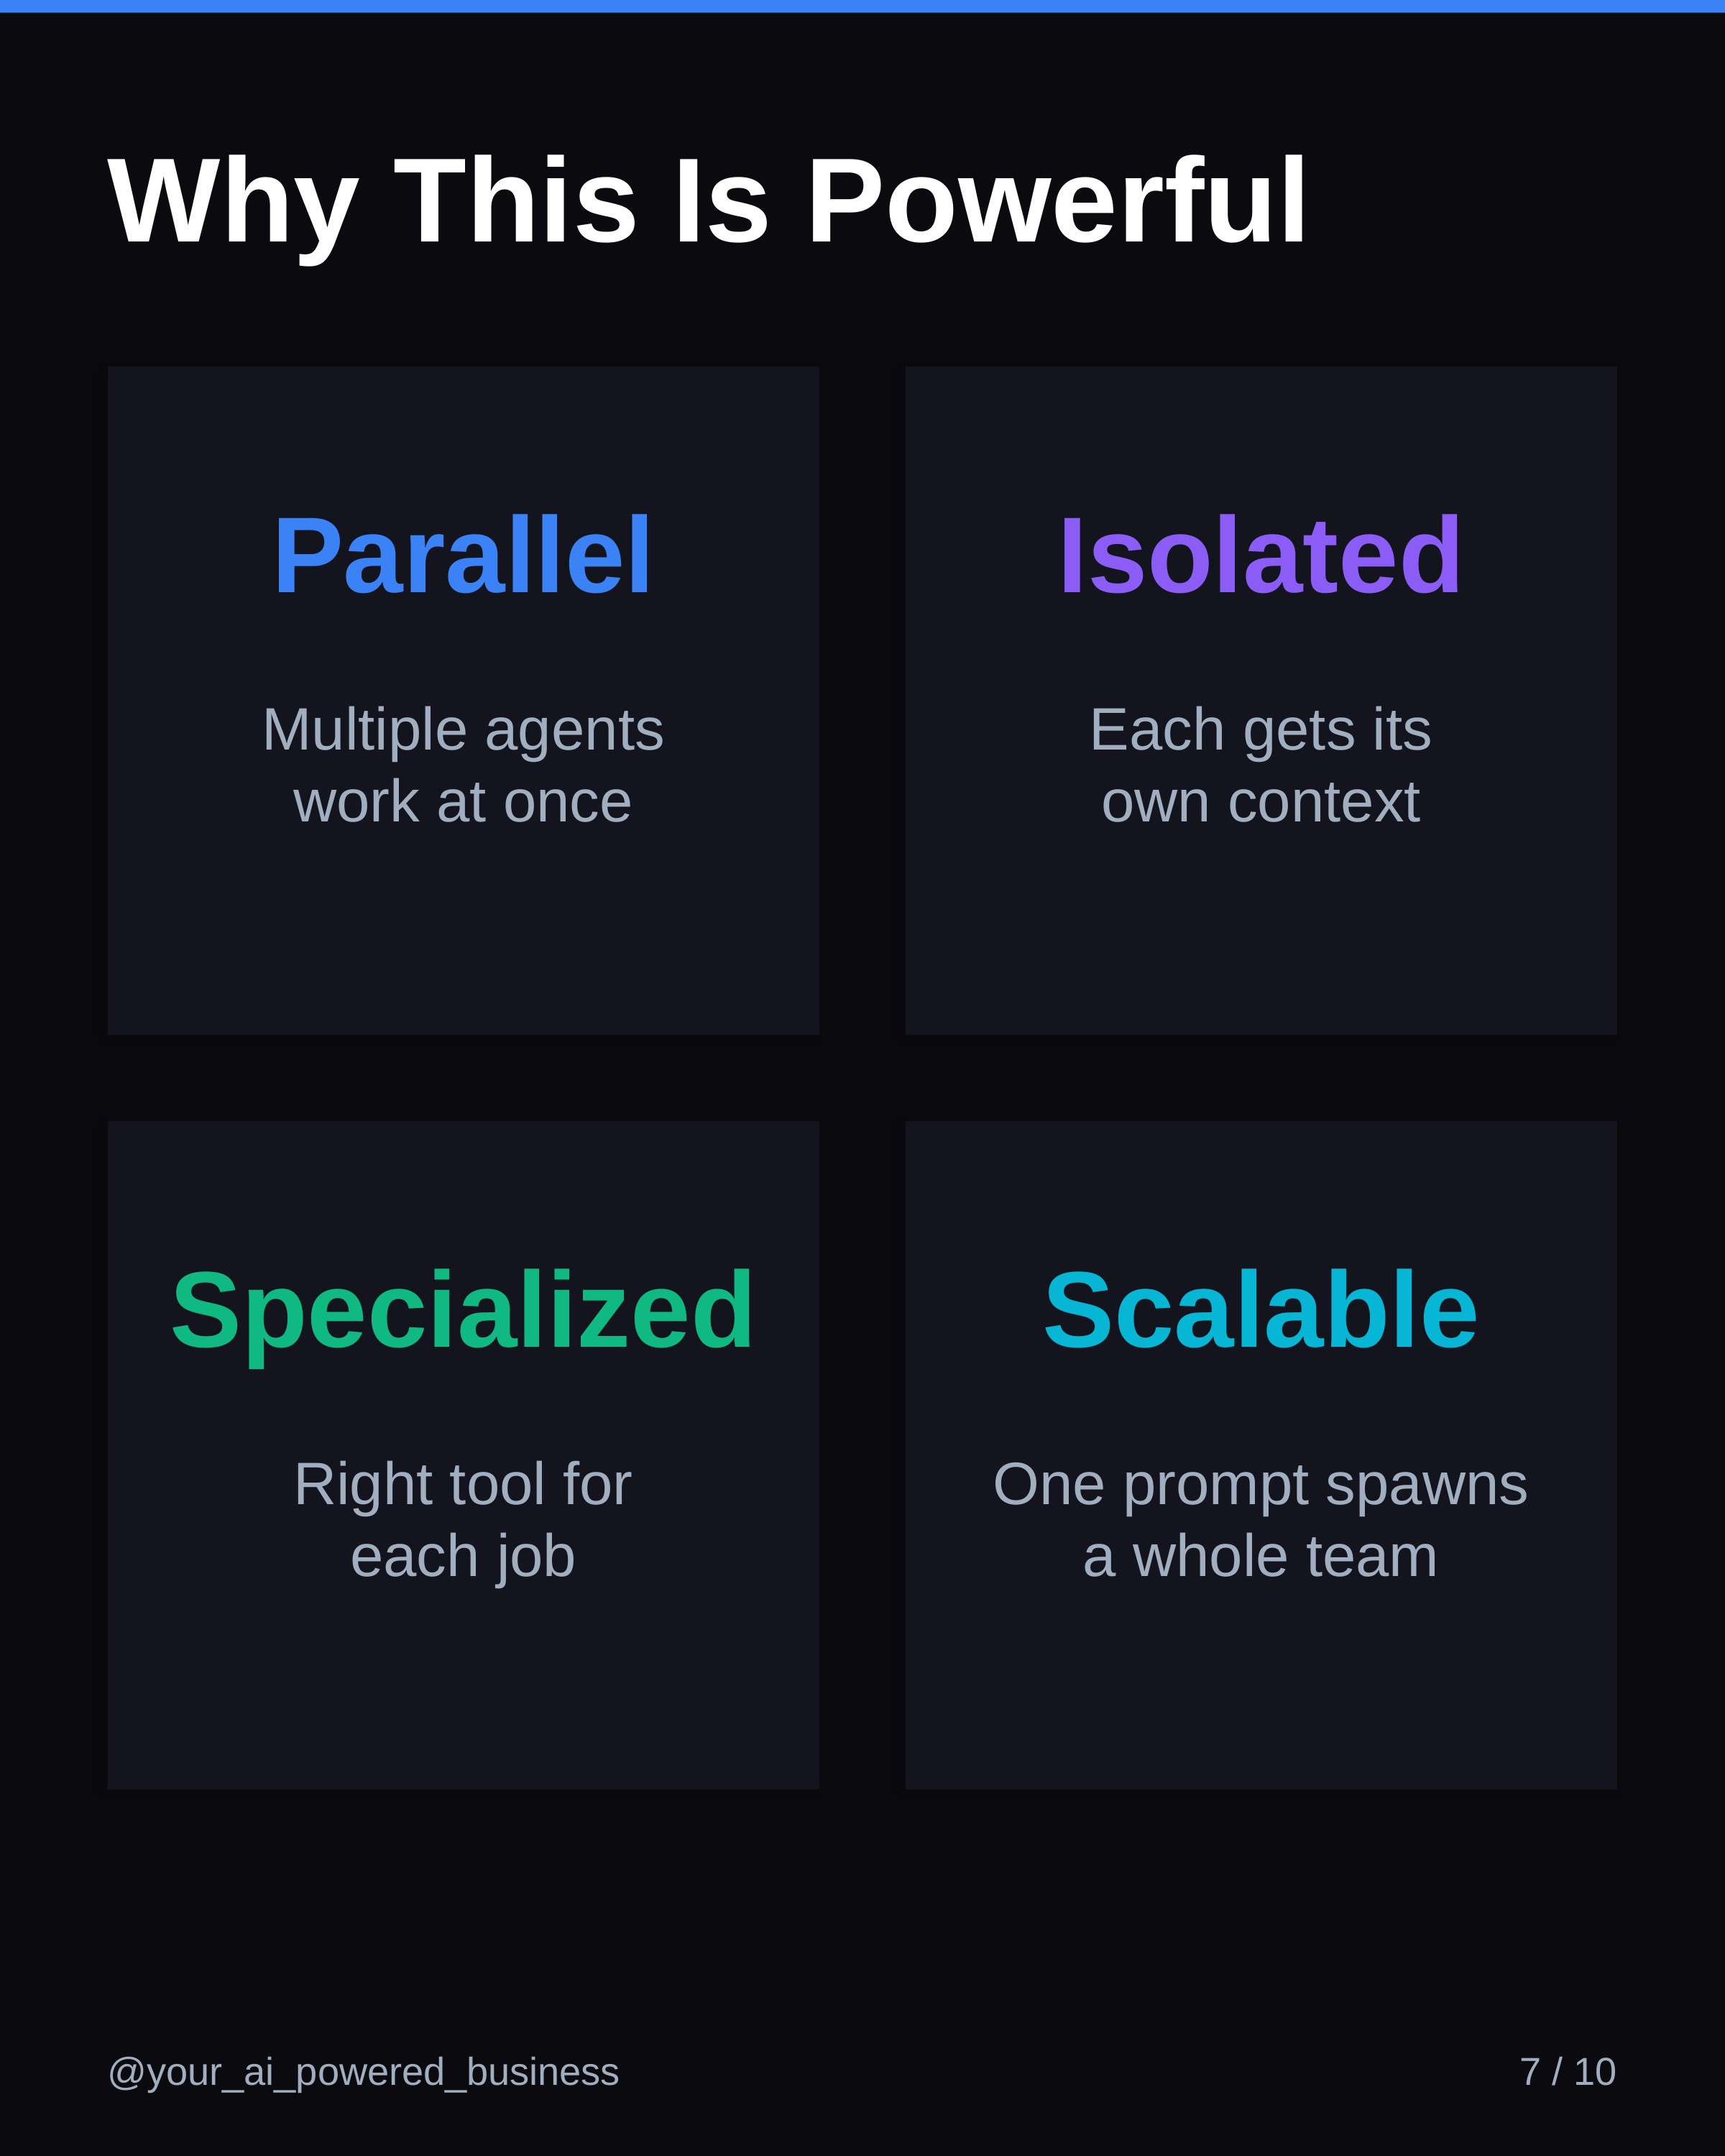
Task: Click the '7 / 10' page indicator
Action: pyautogui.click(x=1567, y=2071)
